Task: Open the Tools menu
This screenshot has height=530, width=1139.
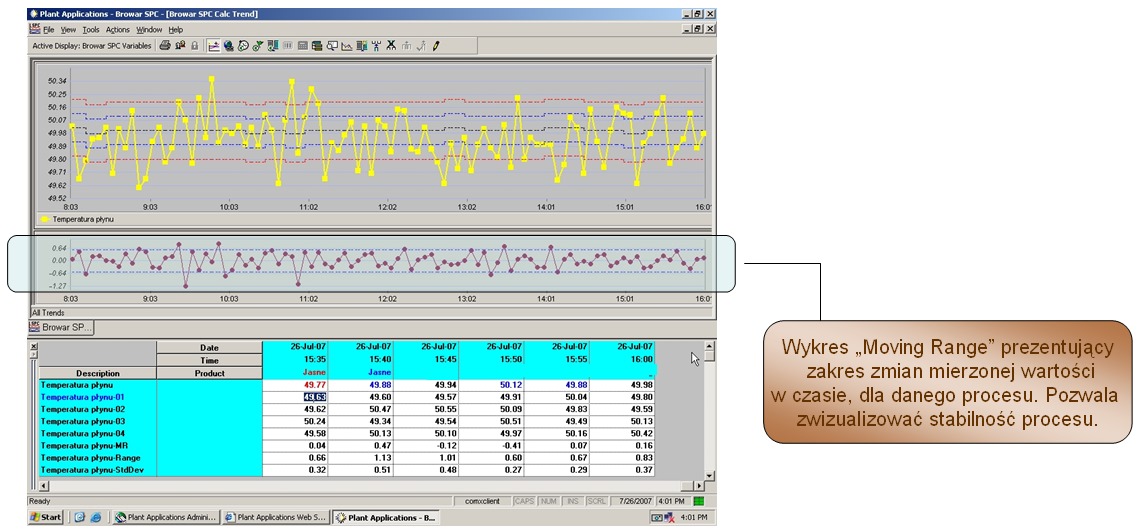Action: [x=91, y=30]
